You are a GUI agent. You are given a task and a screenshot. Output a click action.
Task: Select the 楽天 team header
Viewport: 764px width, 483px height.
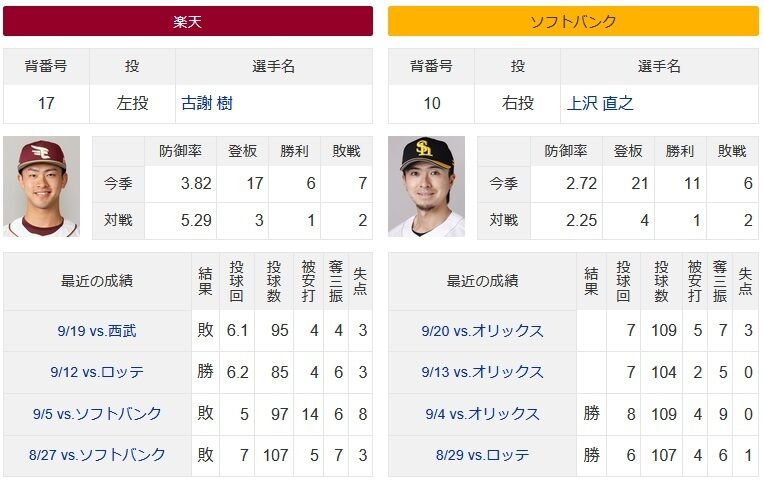[188, 21]
